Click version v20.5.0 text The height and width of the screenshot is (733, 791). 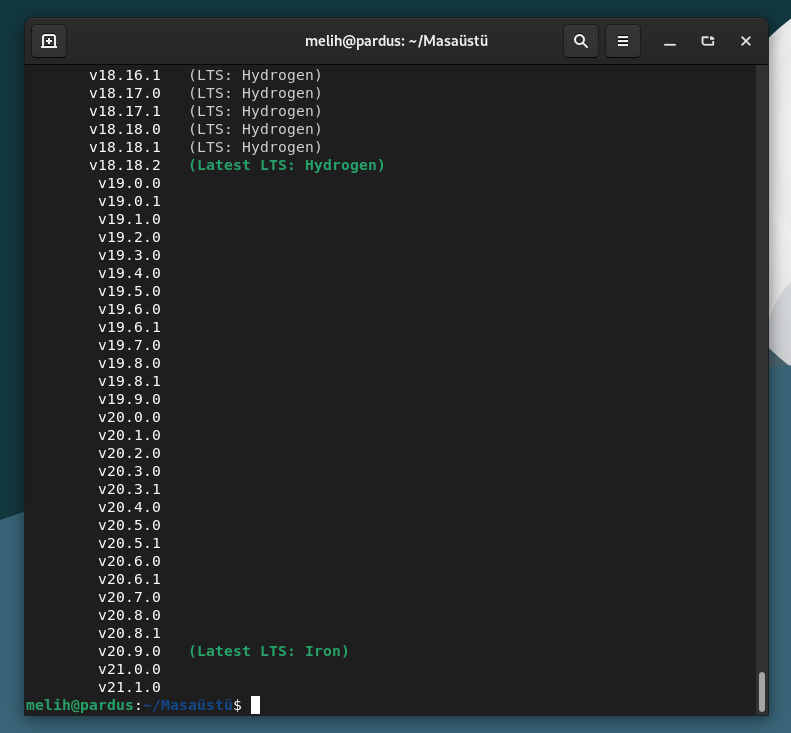coord(130,525)
